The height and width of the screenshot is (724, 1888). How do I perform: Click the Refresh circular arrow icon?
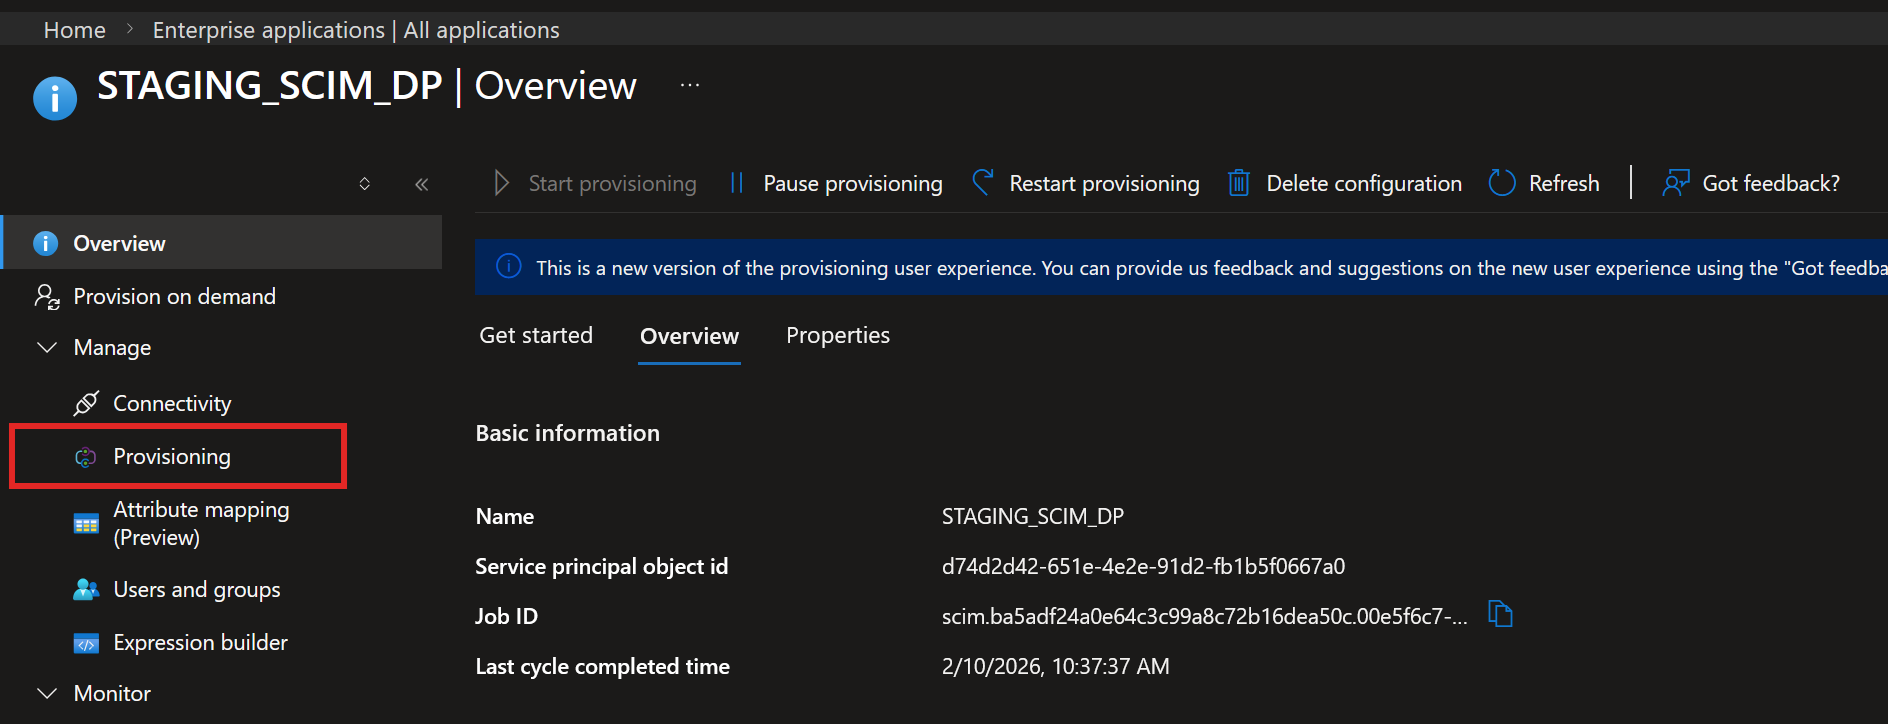(1502, 182)
